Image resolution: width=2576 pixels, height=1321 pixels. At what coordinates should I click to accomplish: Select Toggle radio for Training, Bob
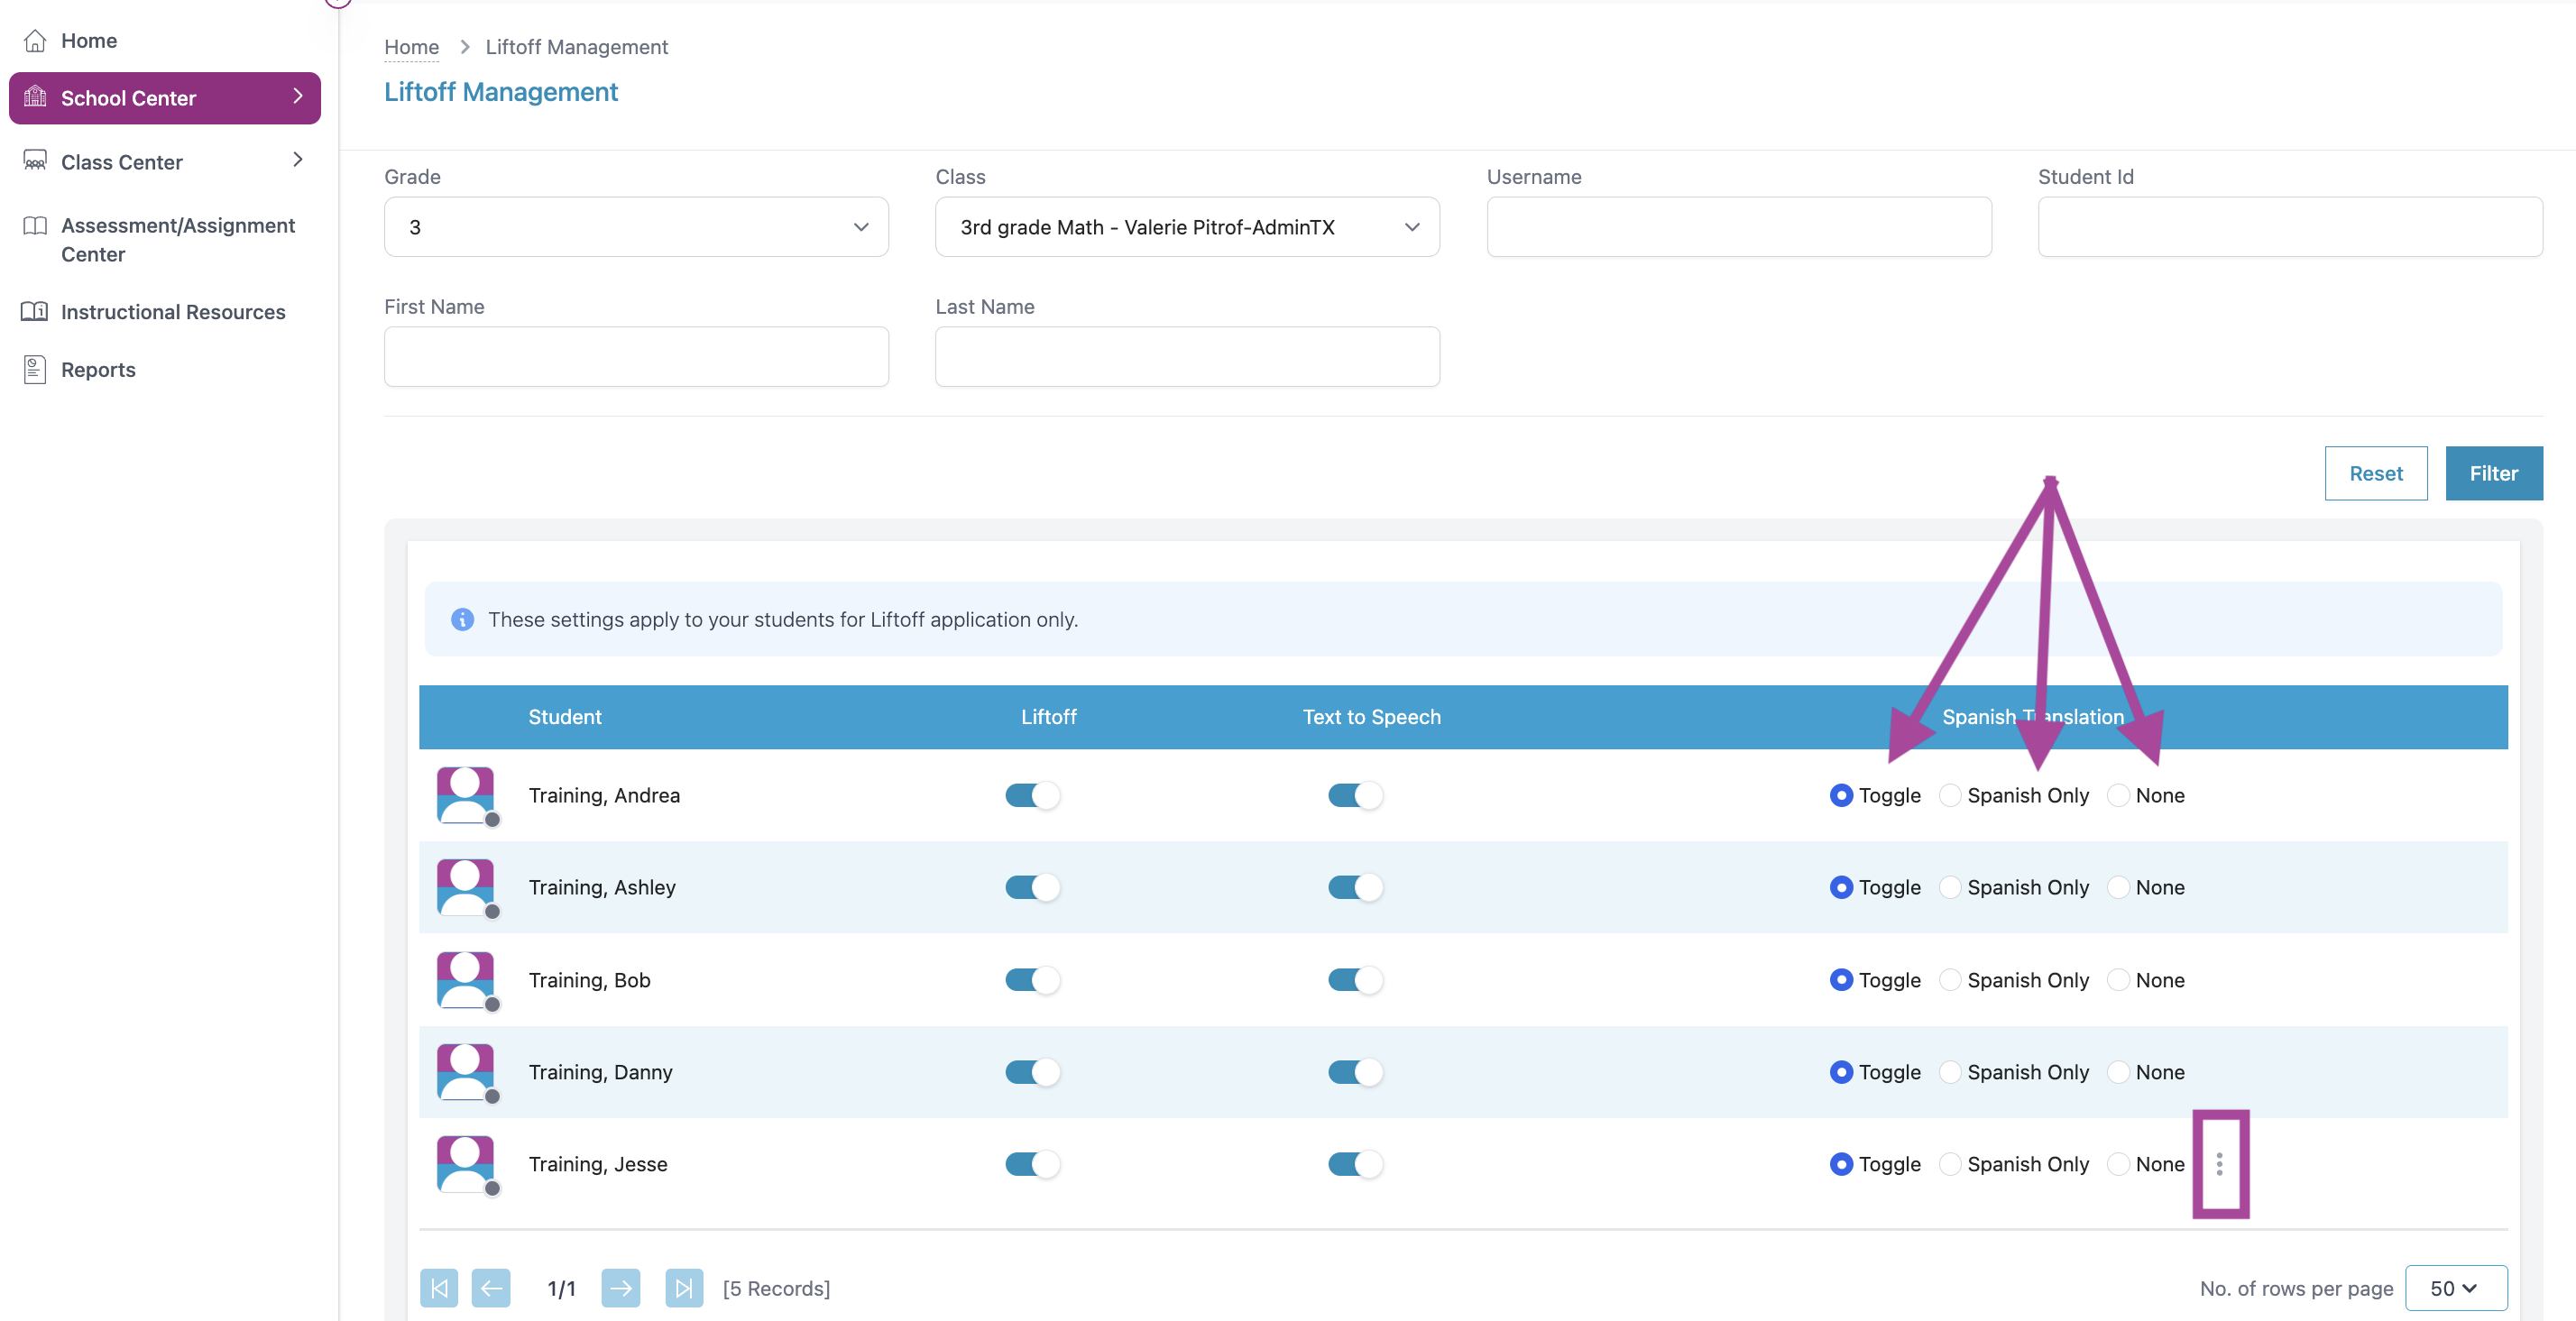point(1841,980)
